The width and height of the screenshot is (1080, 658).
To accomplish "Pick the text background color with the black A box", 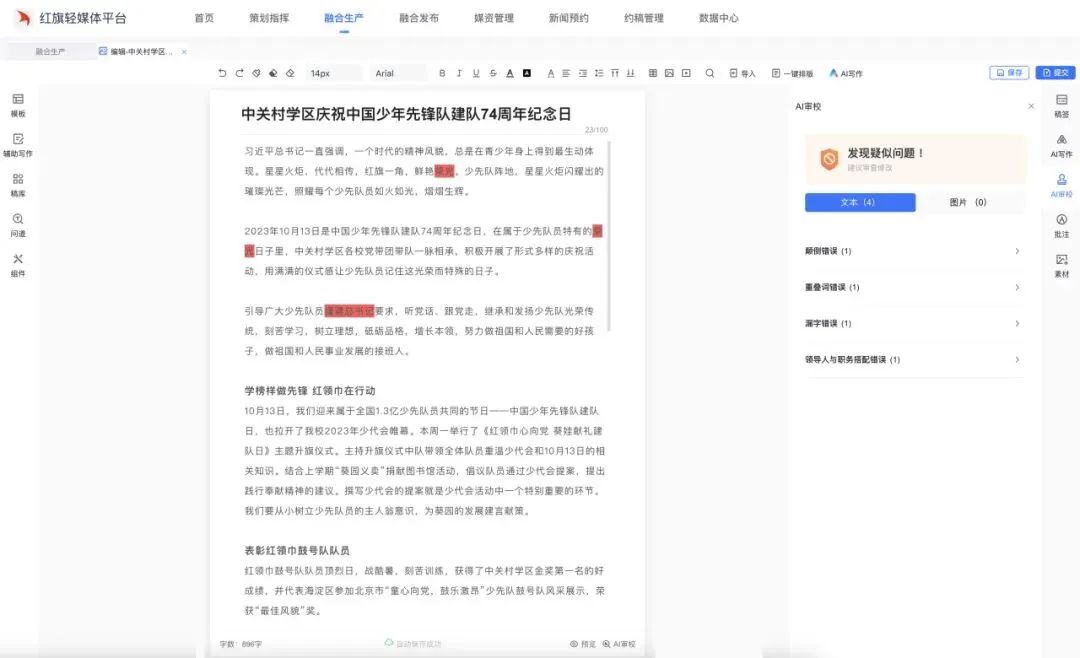I will click(527, 73).
